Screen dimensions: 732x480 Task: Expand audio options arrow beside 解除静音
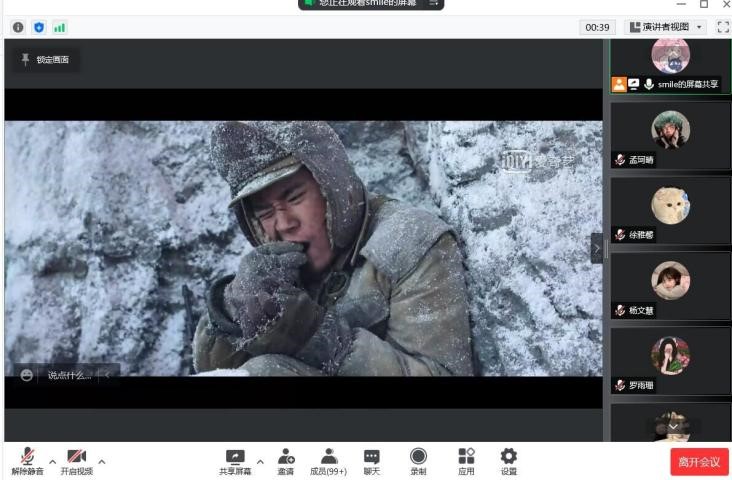(52, 461)
